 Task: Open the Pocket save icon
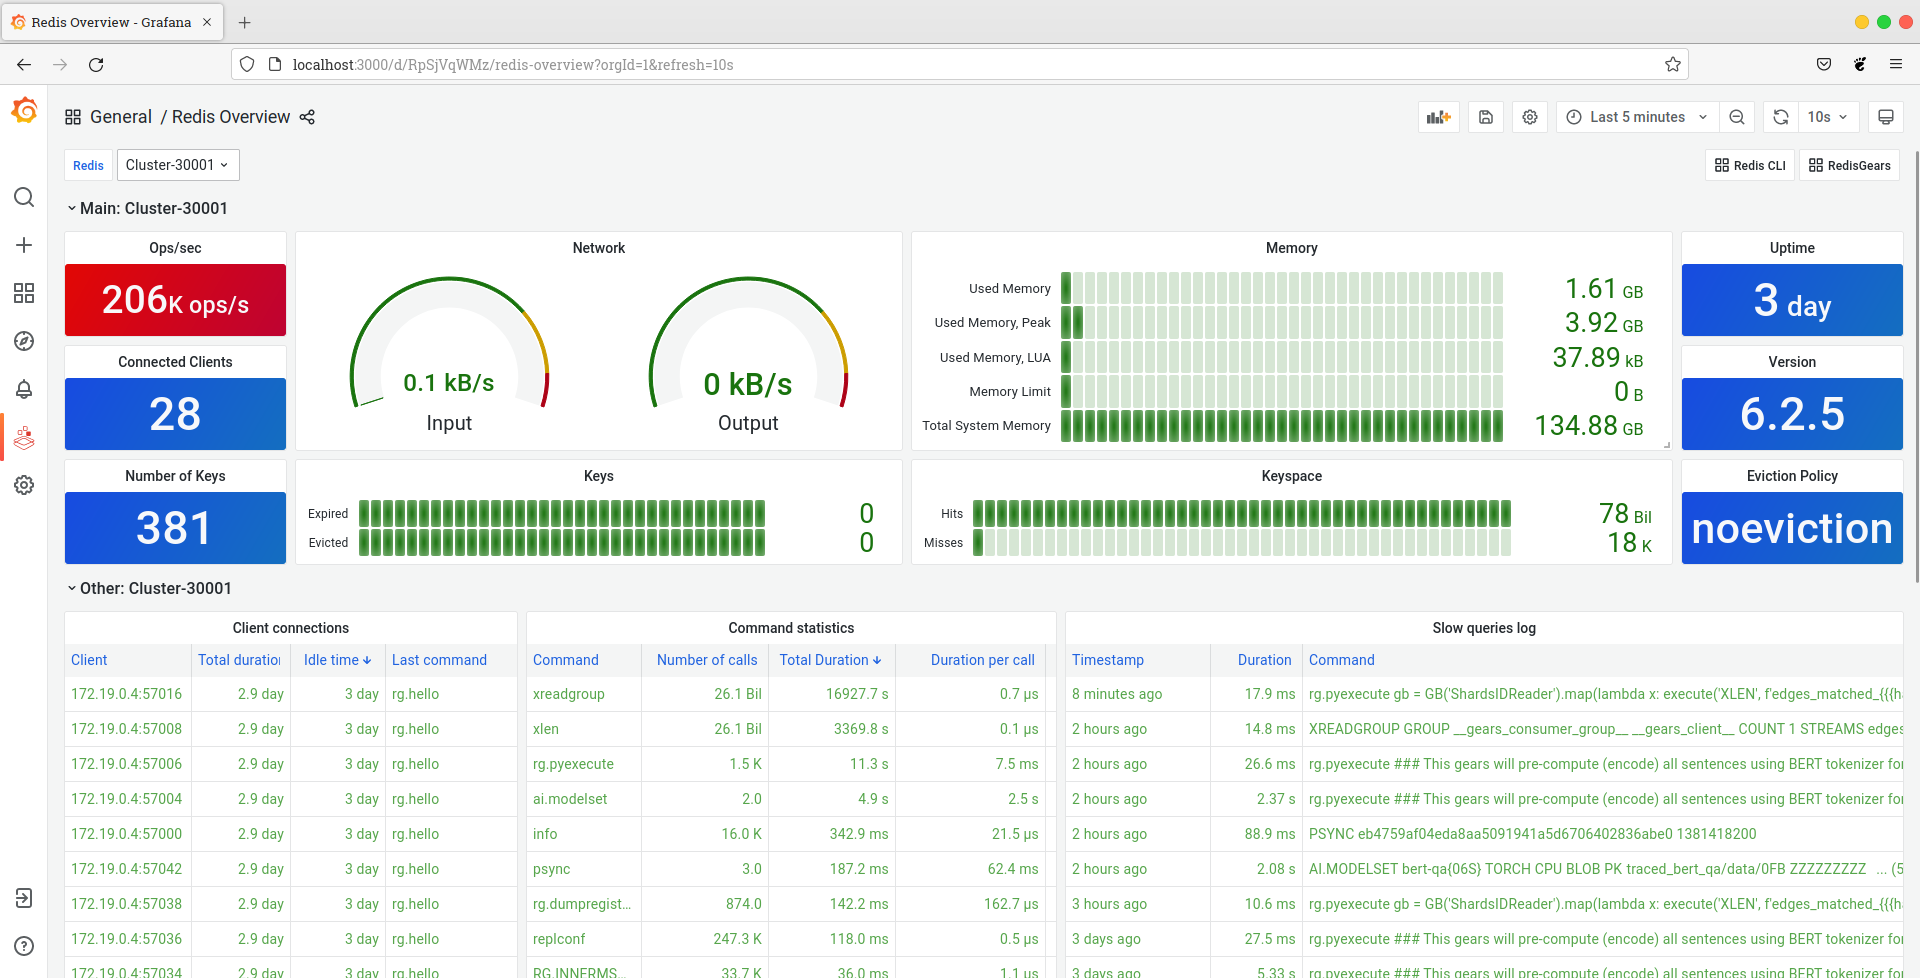[1824, 64]
